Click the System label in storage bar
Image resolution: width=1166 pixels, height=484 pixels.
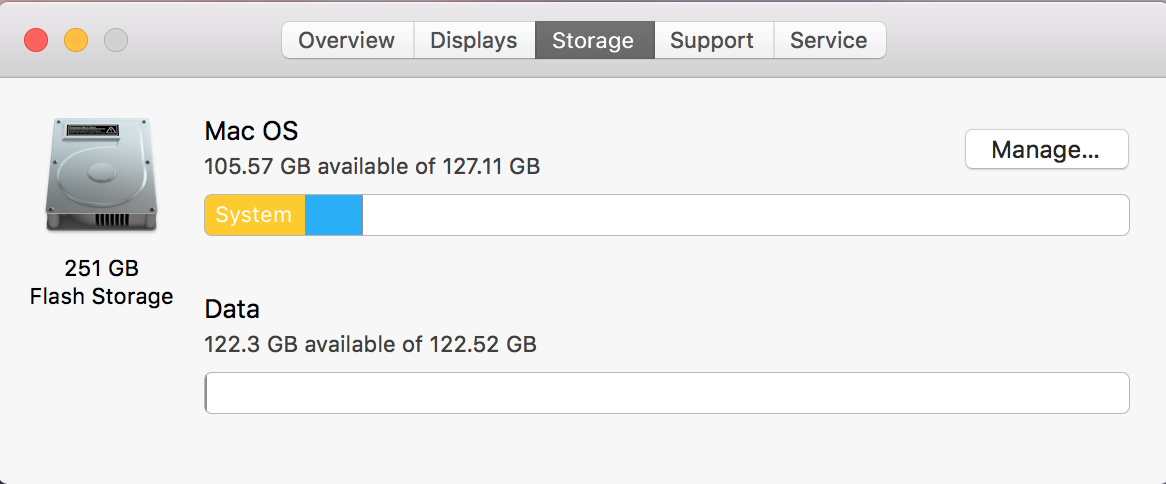point(253,215)
